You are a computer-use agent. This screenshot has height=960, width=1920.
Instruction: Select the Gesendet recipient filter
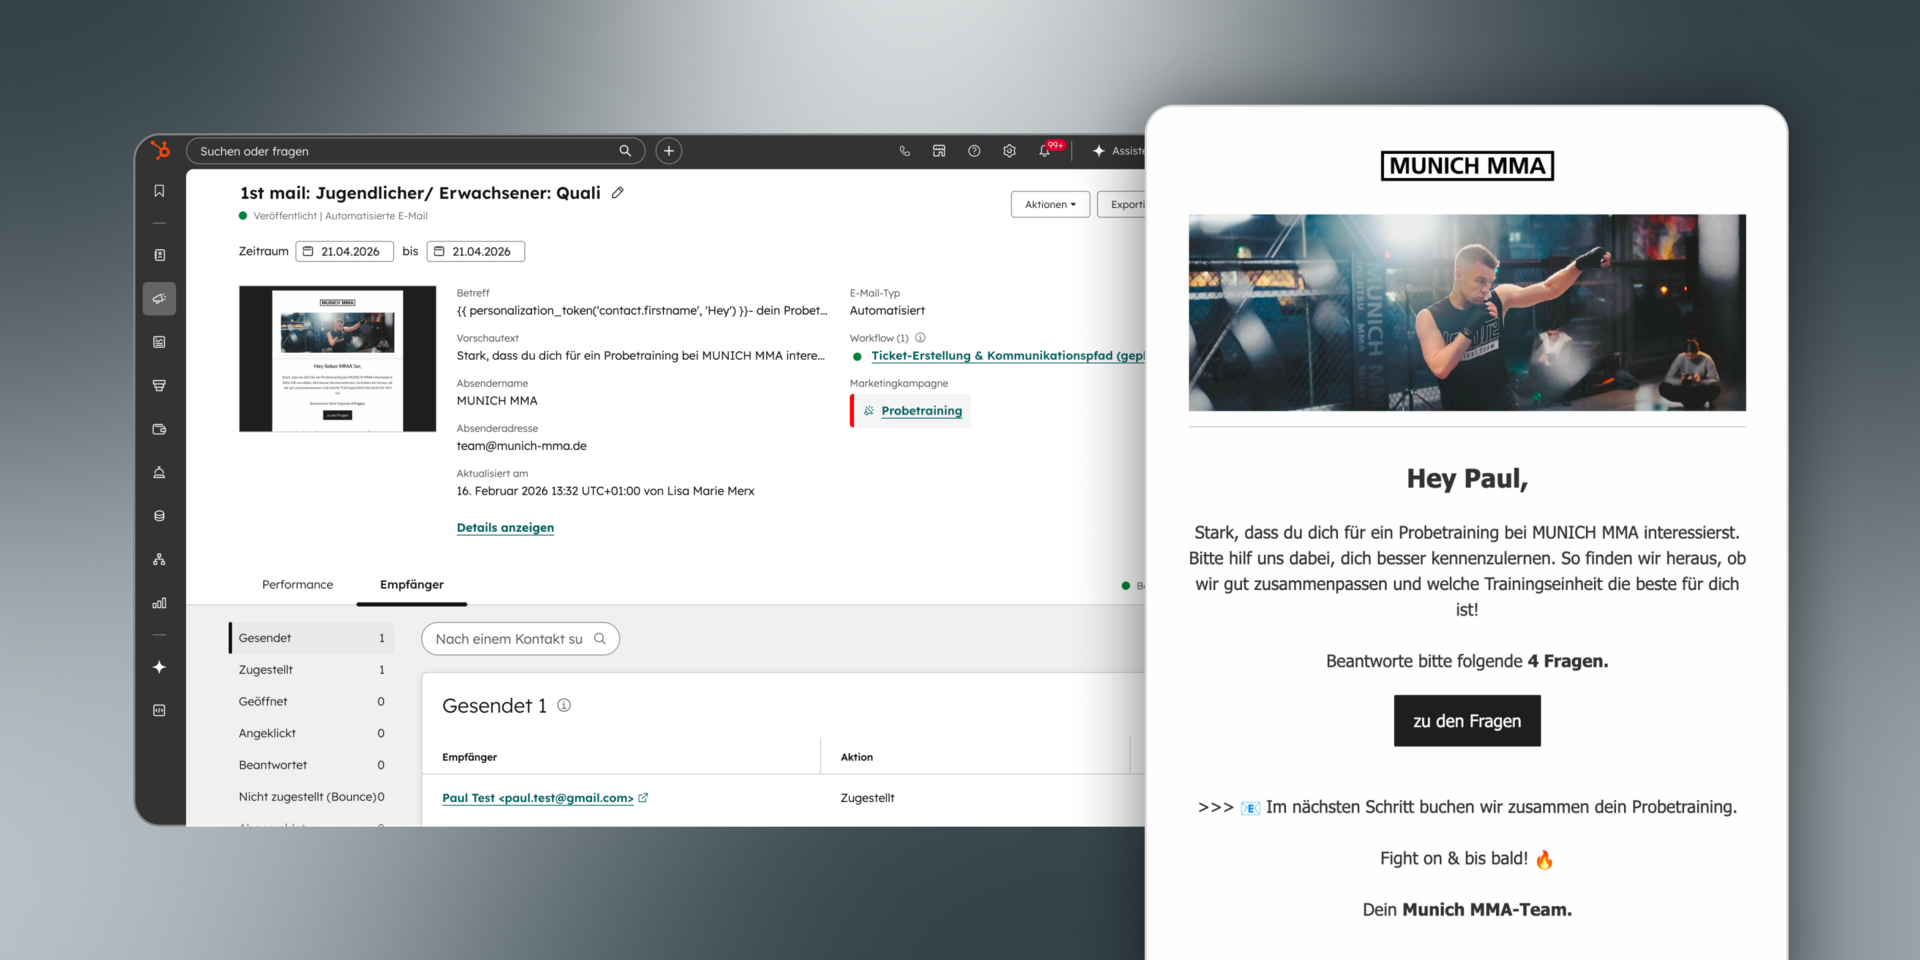tap(311, 638)
